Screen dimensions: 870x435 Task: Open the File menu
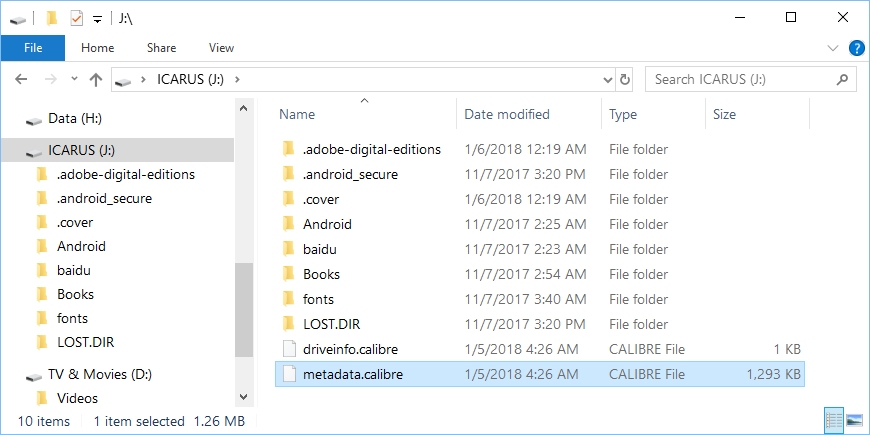33,48
